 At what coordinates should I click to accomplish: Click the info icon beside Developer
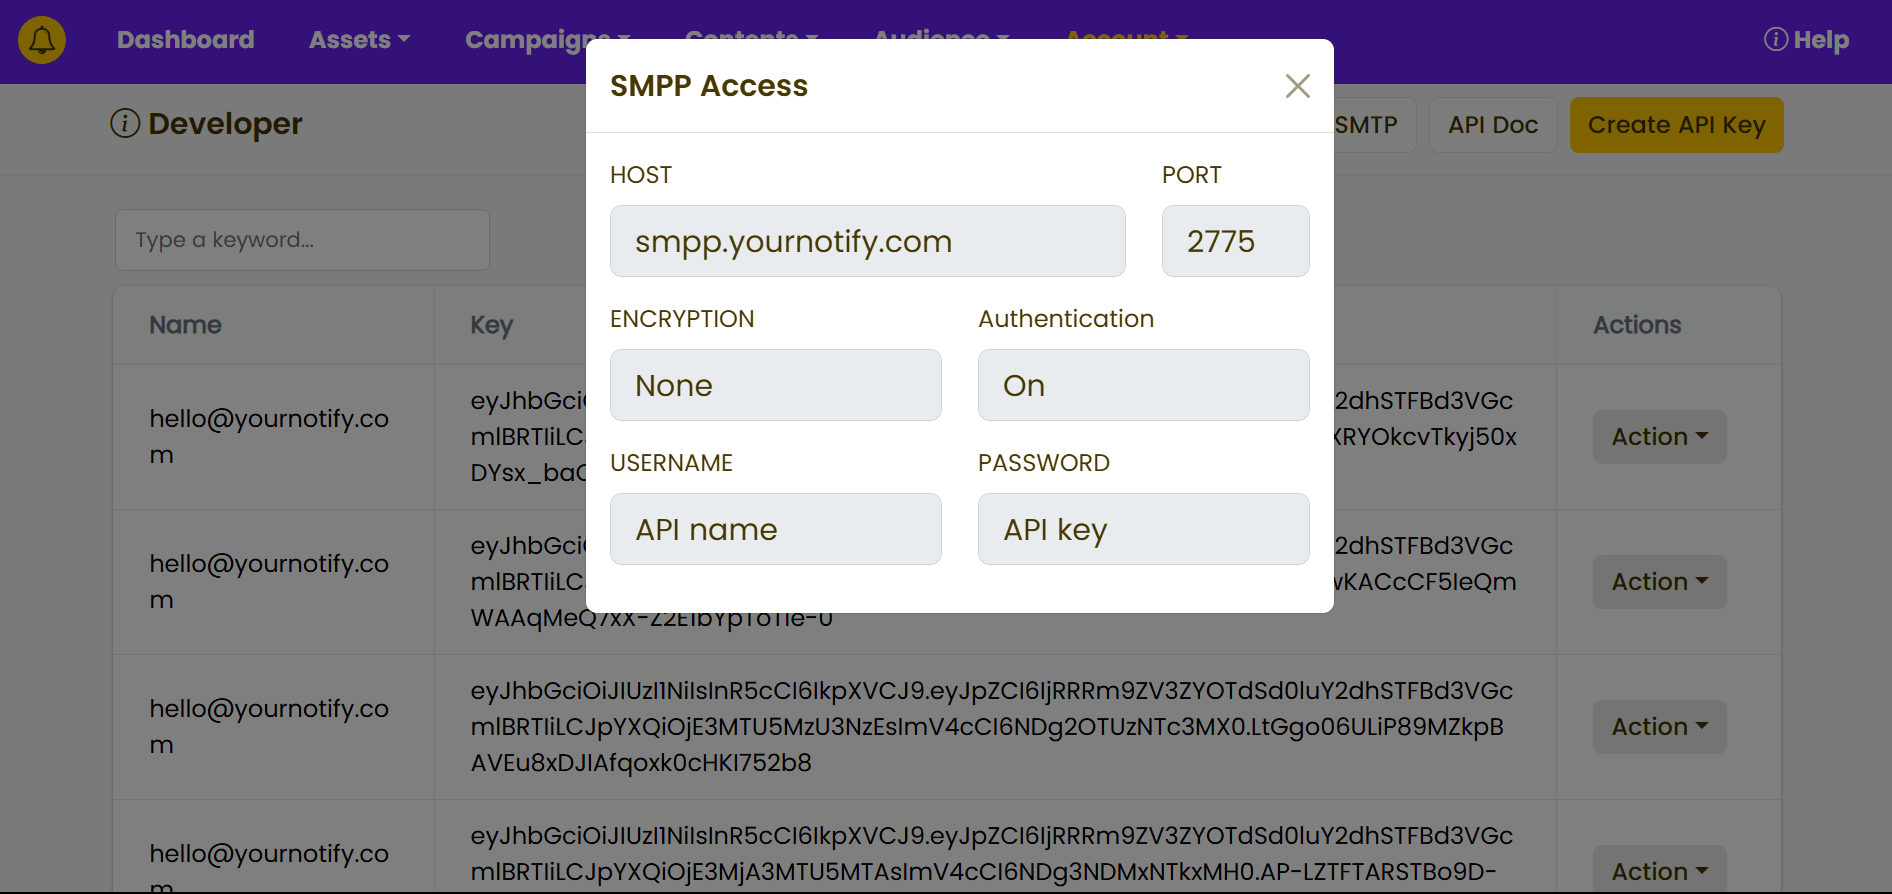(125, 124)
